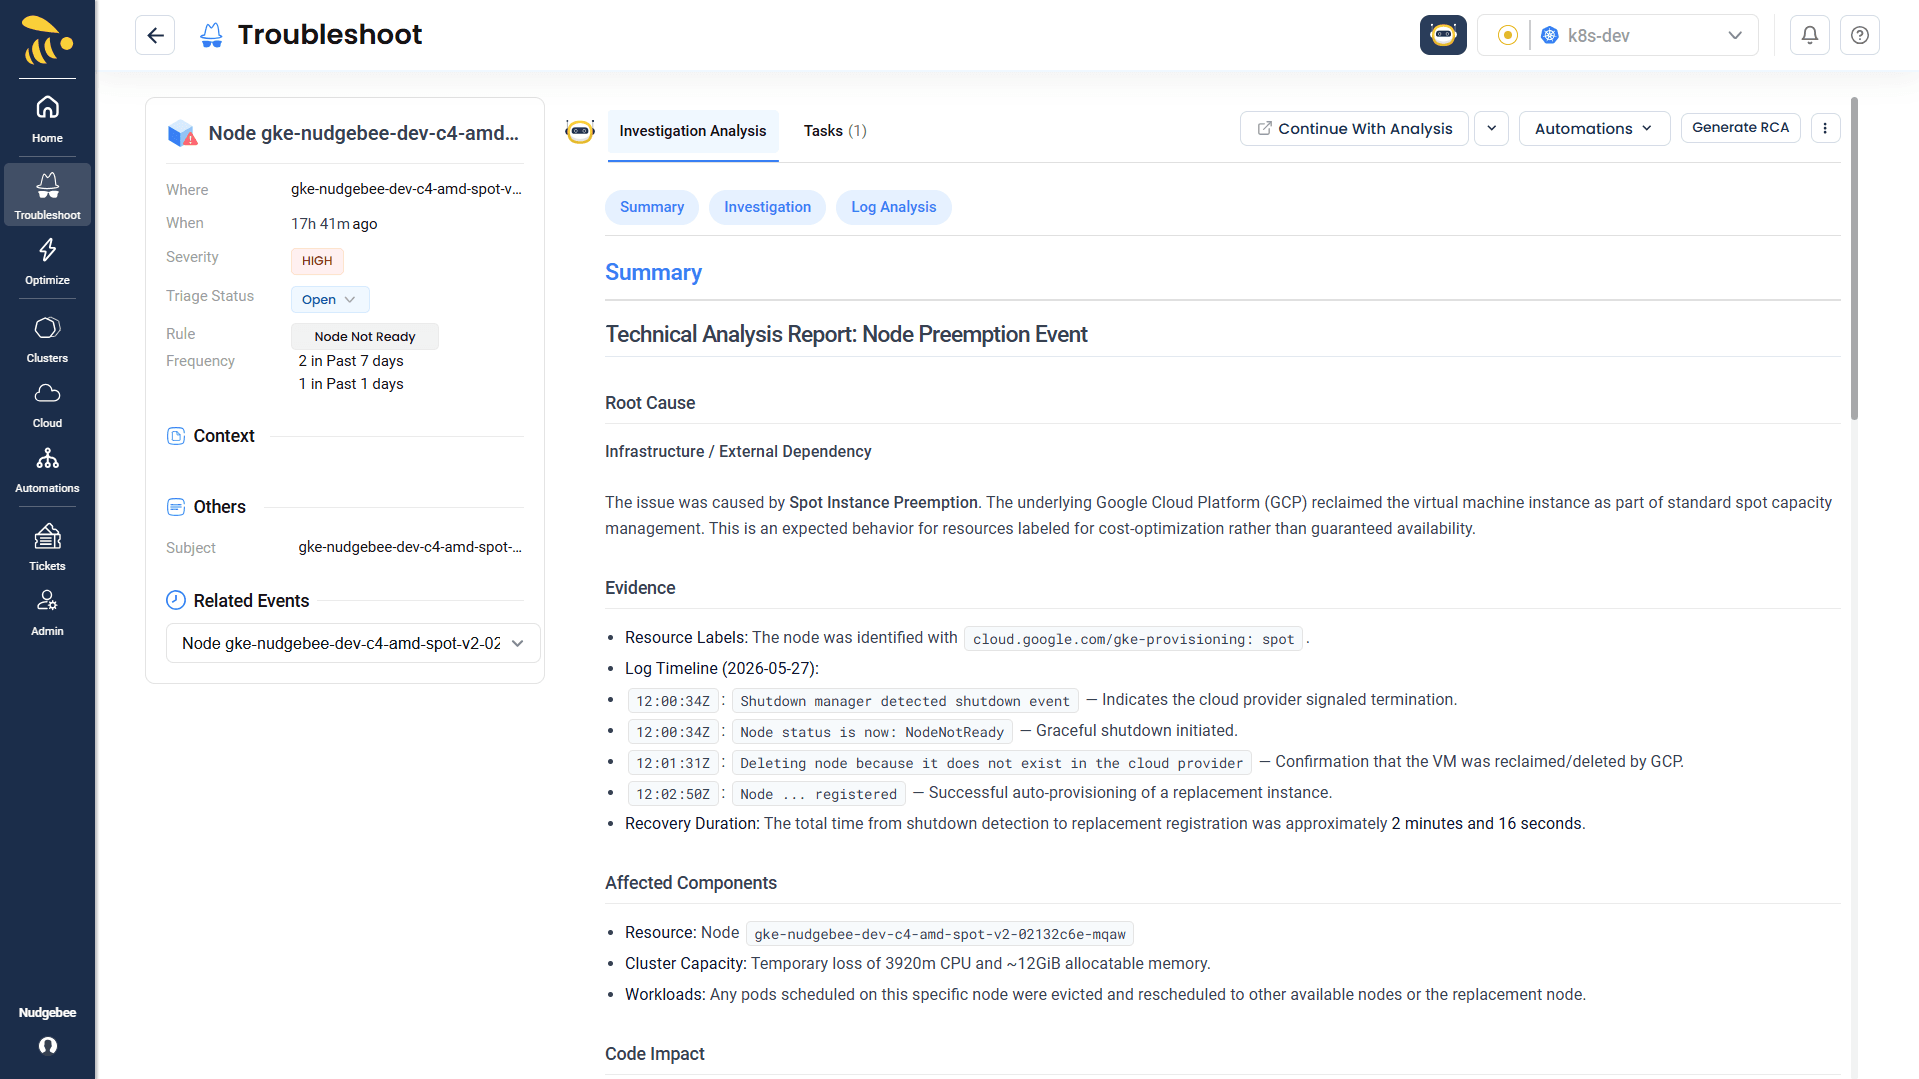
Task: Click the support headset icon at sidebar bottom
Action: [47, 1045]
